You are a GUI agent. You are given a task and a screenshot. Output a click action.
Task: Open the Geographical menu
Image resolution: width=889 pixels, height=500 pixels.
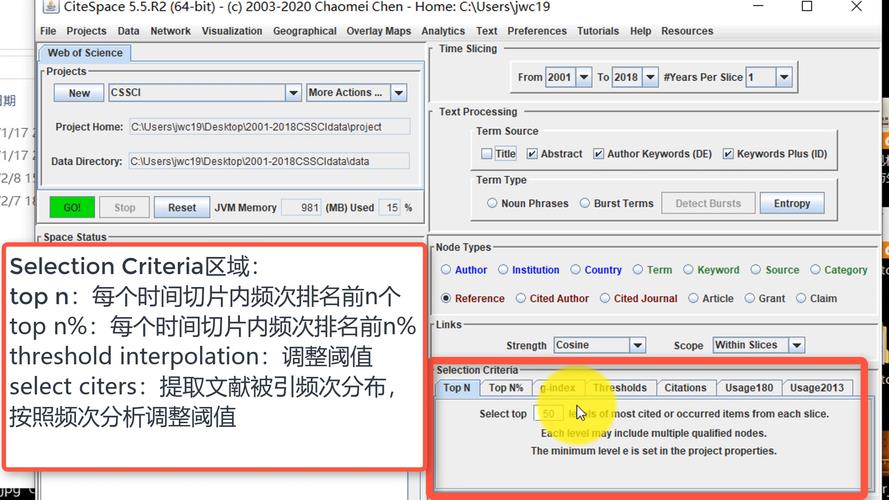tap(304, 31)
